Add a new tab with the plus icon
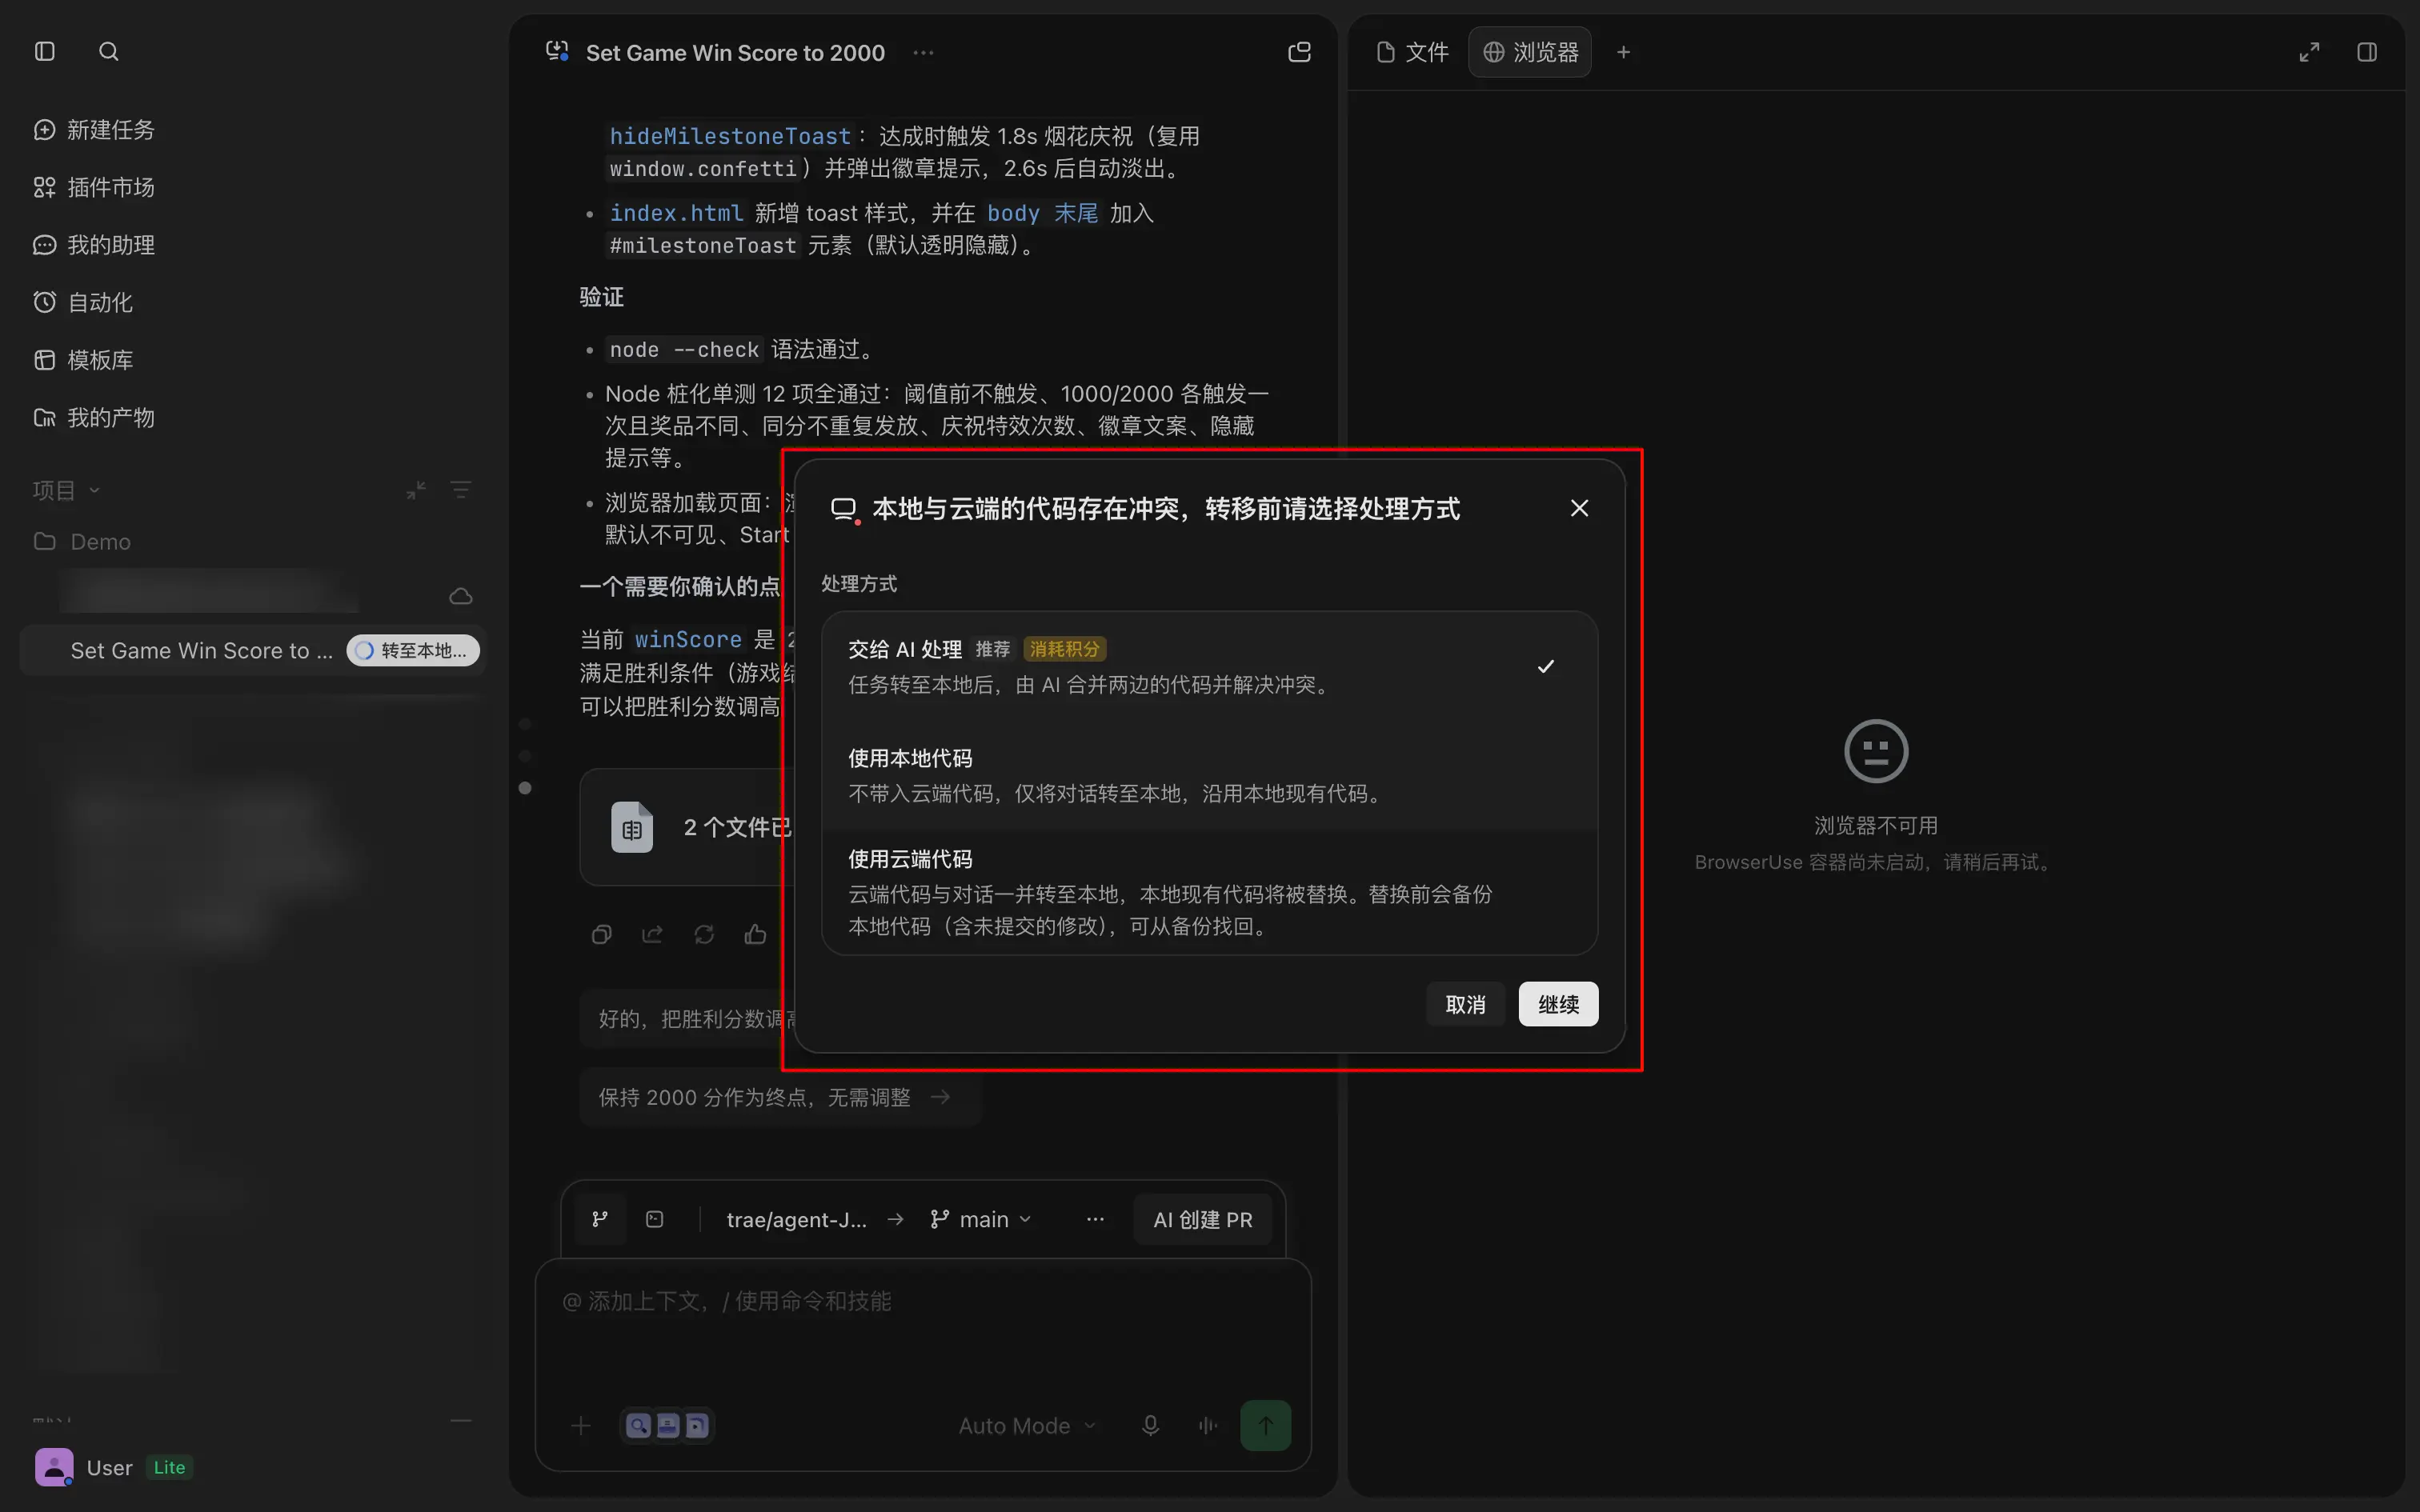The width and height of the screenshot is (2420, 1512). pyautogui.click(x=1624, y=52)
